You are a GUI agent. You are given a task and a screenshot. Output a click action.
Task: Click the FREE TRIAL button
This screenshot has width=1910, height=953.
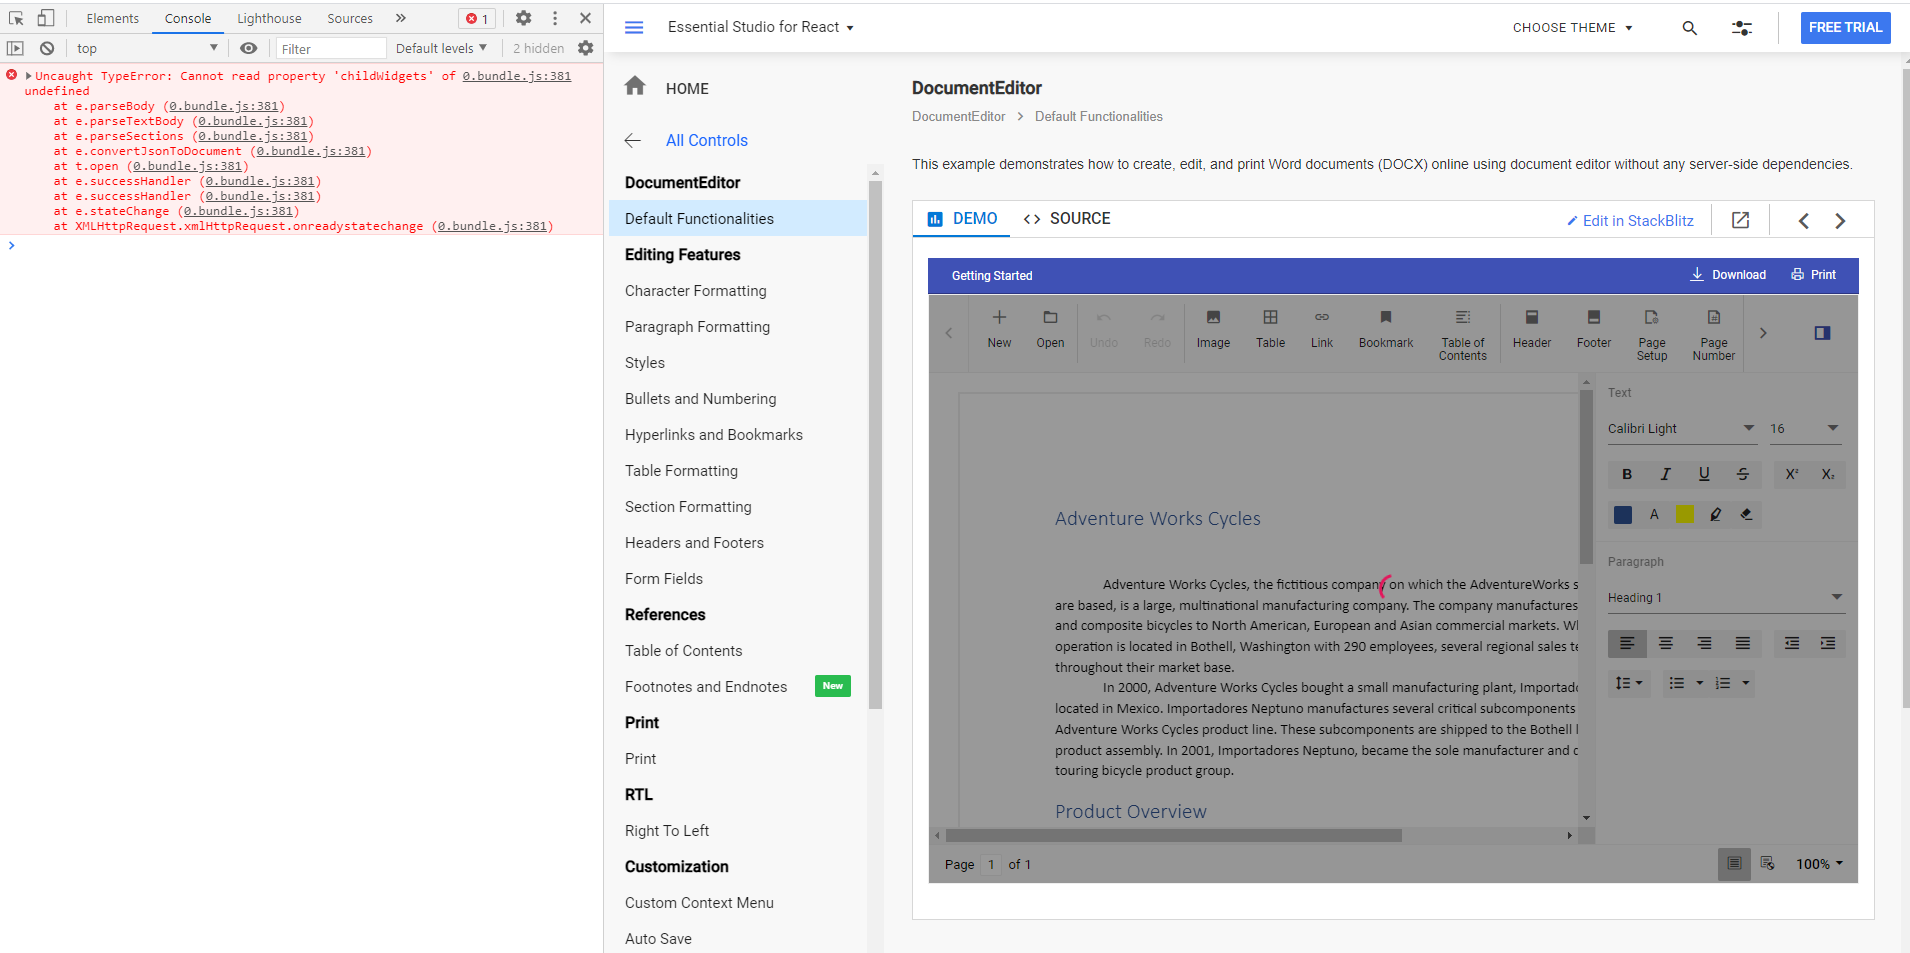(x=1845, y=28)
